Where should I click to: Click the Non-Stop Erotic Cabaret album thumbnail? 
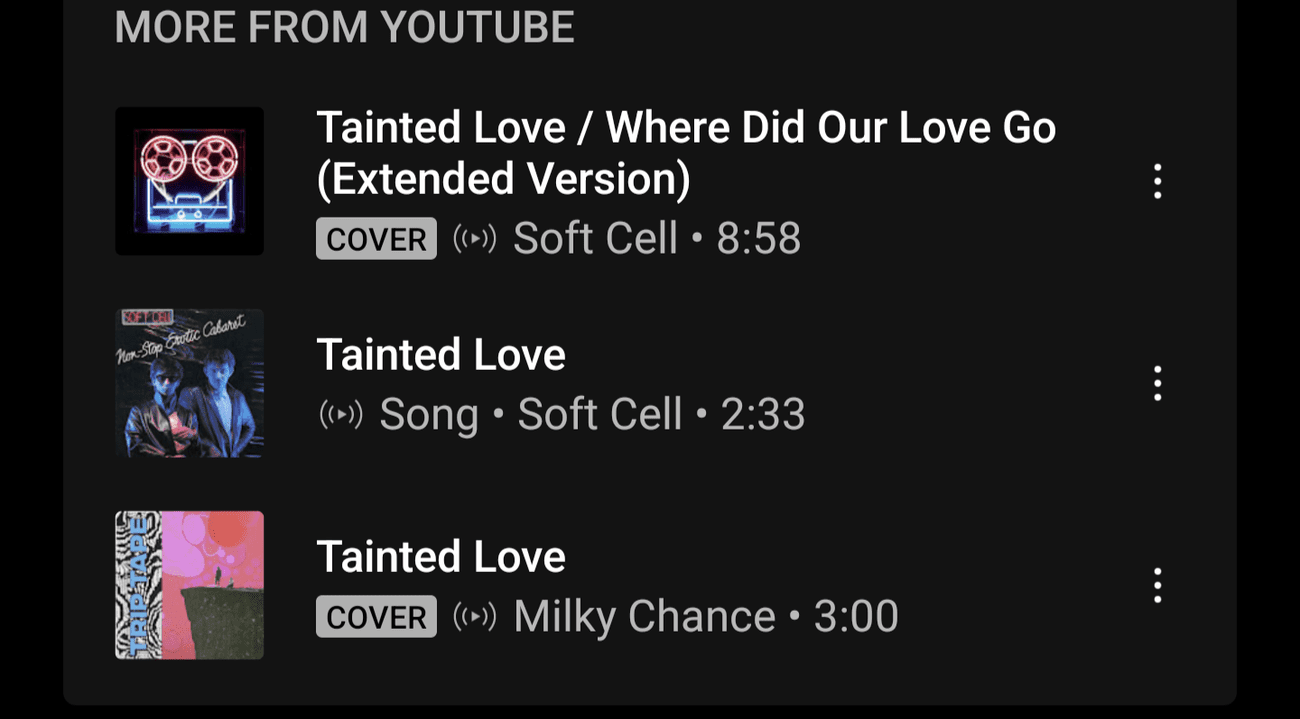pos(189,382)
